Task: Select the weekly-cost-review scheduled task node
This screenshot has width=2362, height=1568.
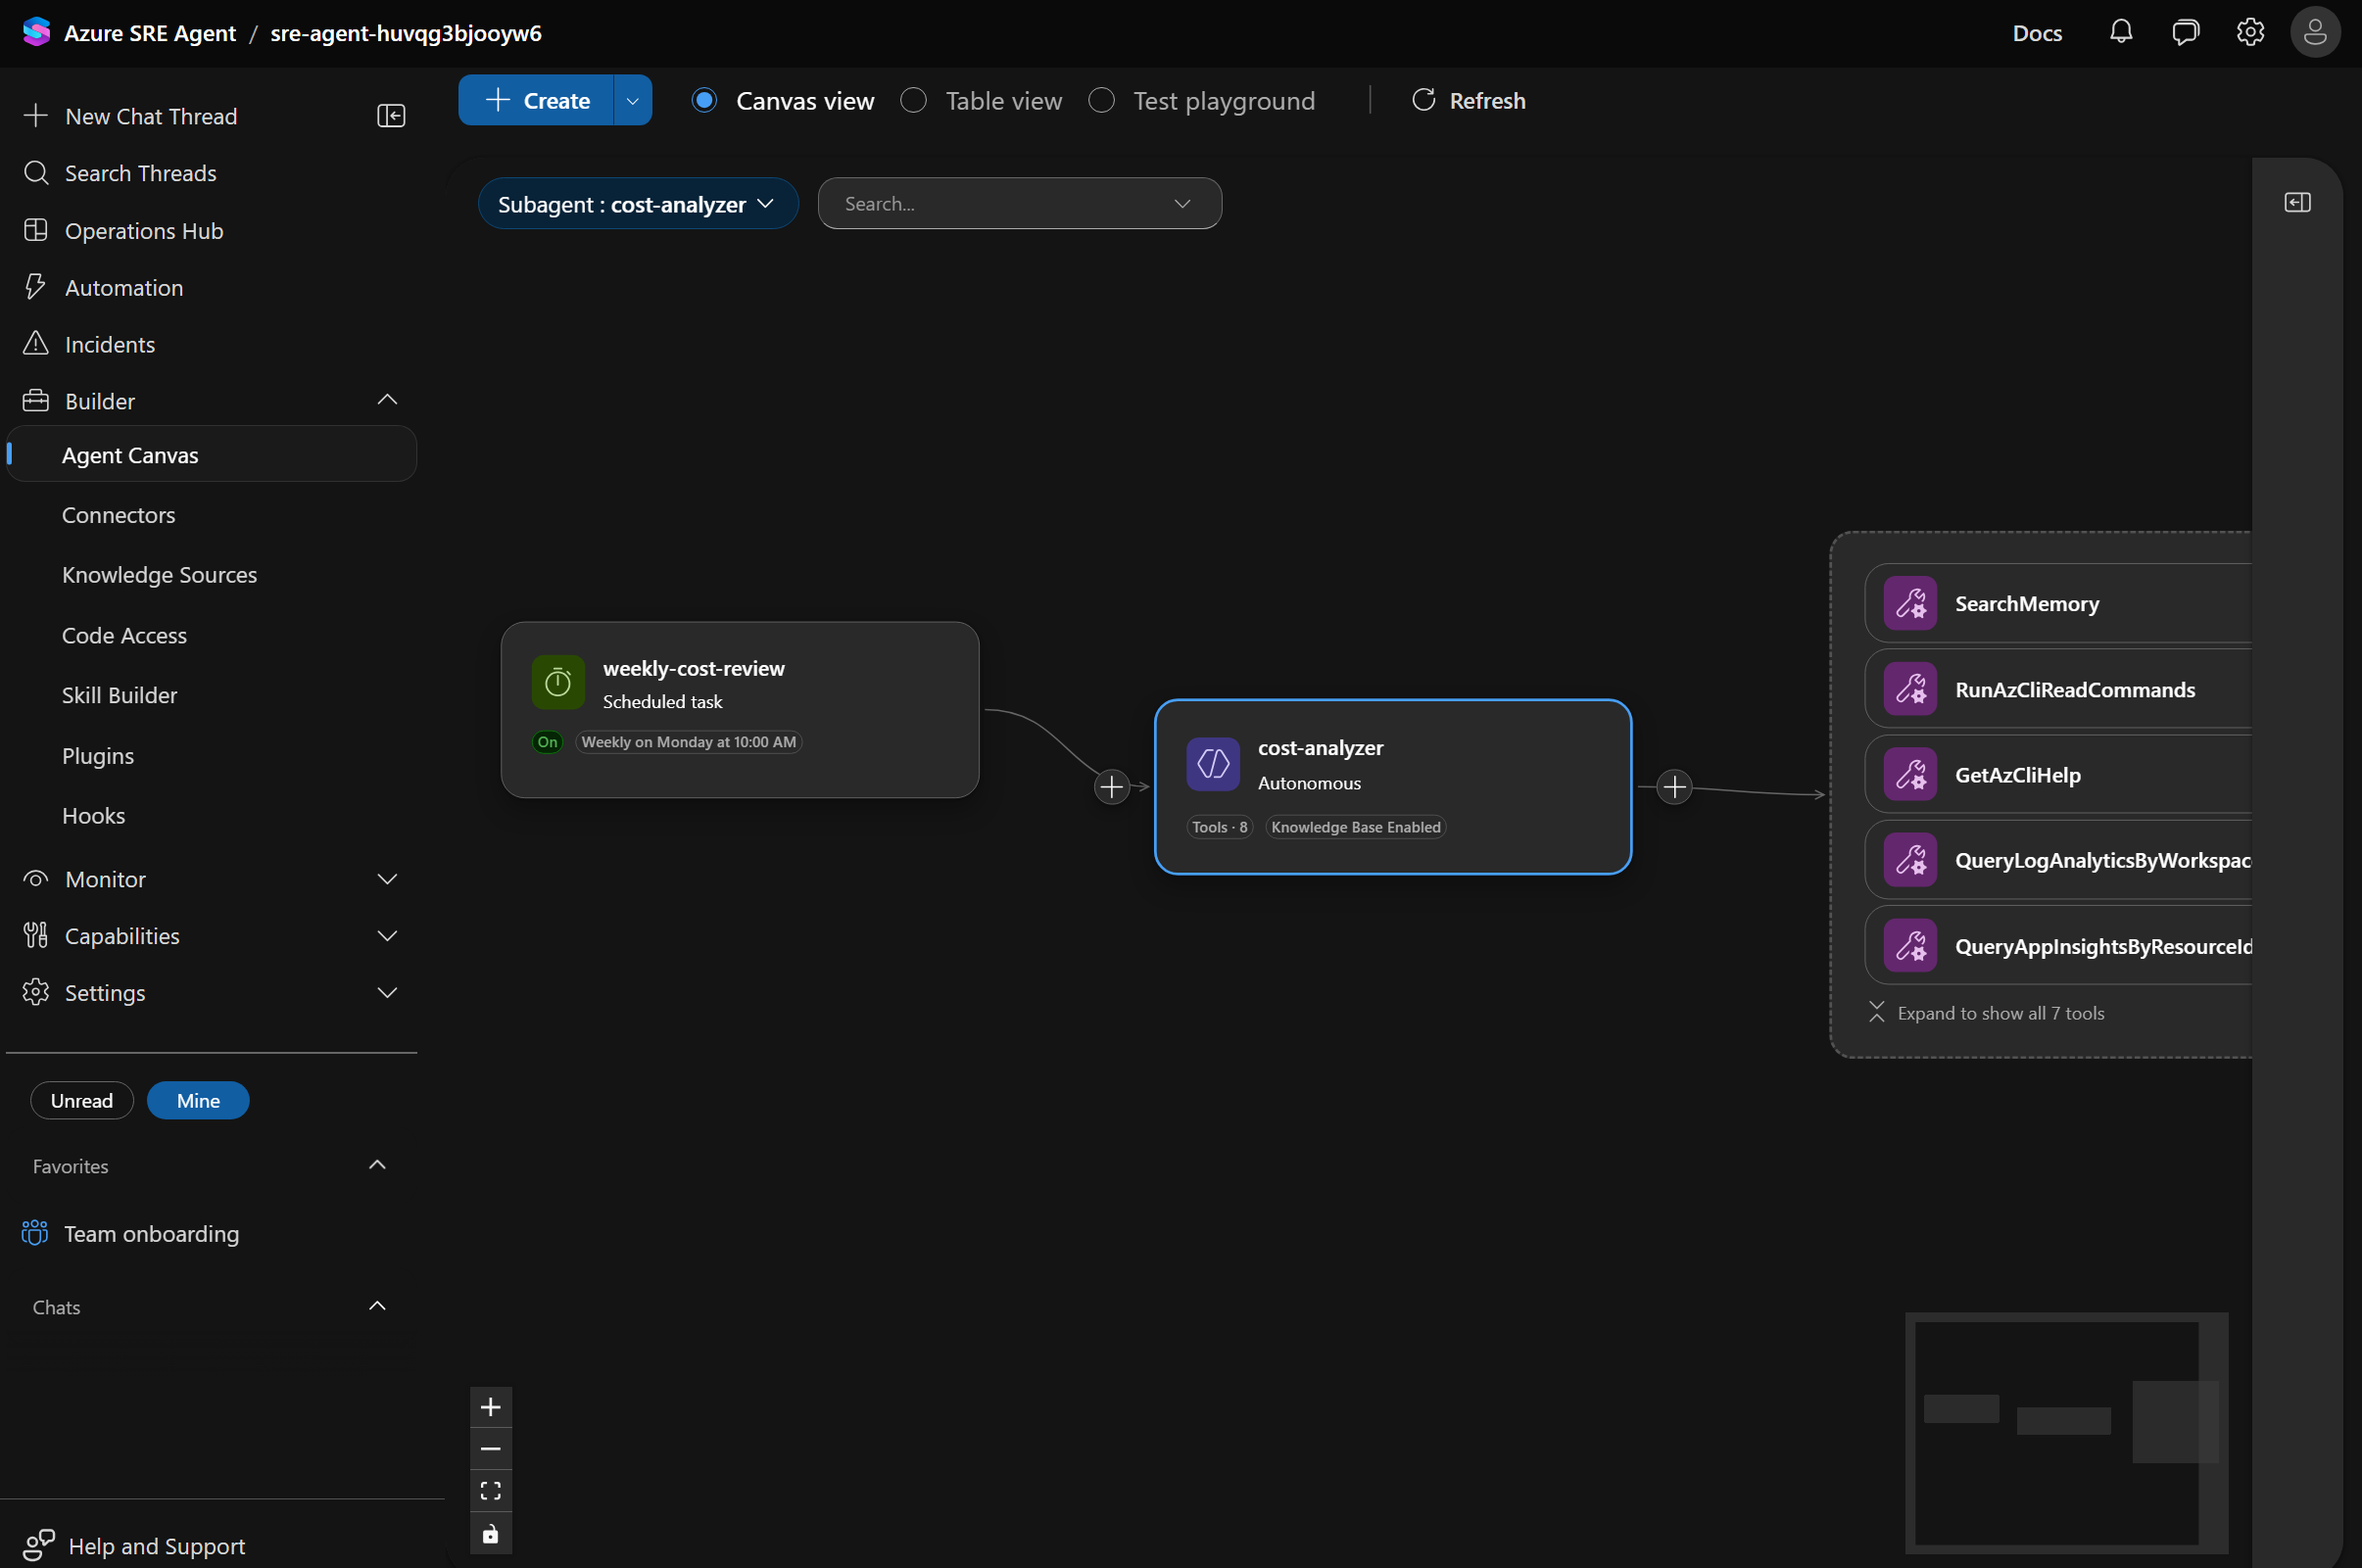Action: [x=740, y=710]
